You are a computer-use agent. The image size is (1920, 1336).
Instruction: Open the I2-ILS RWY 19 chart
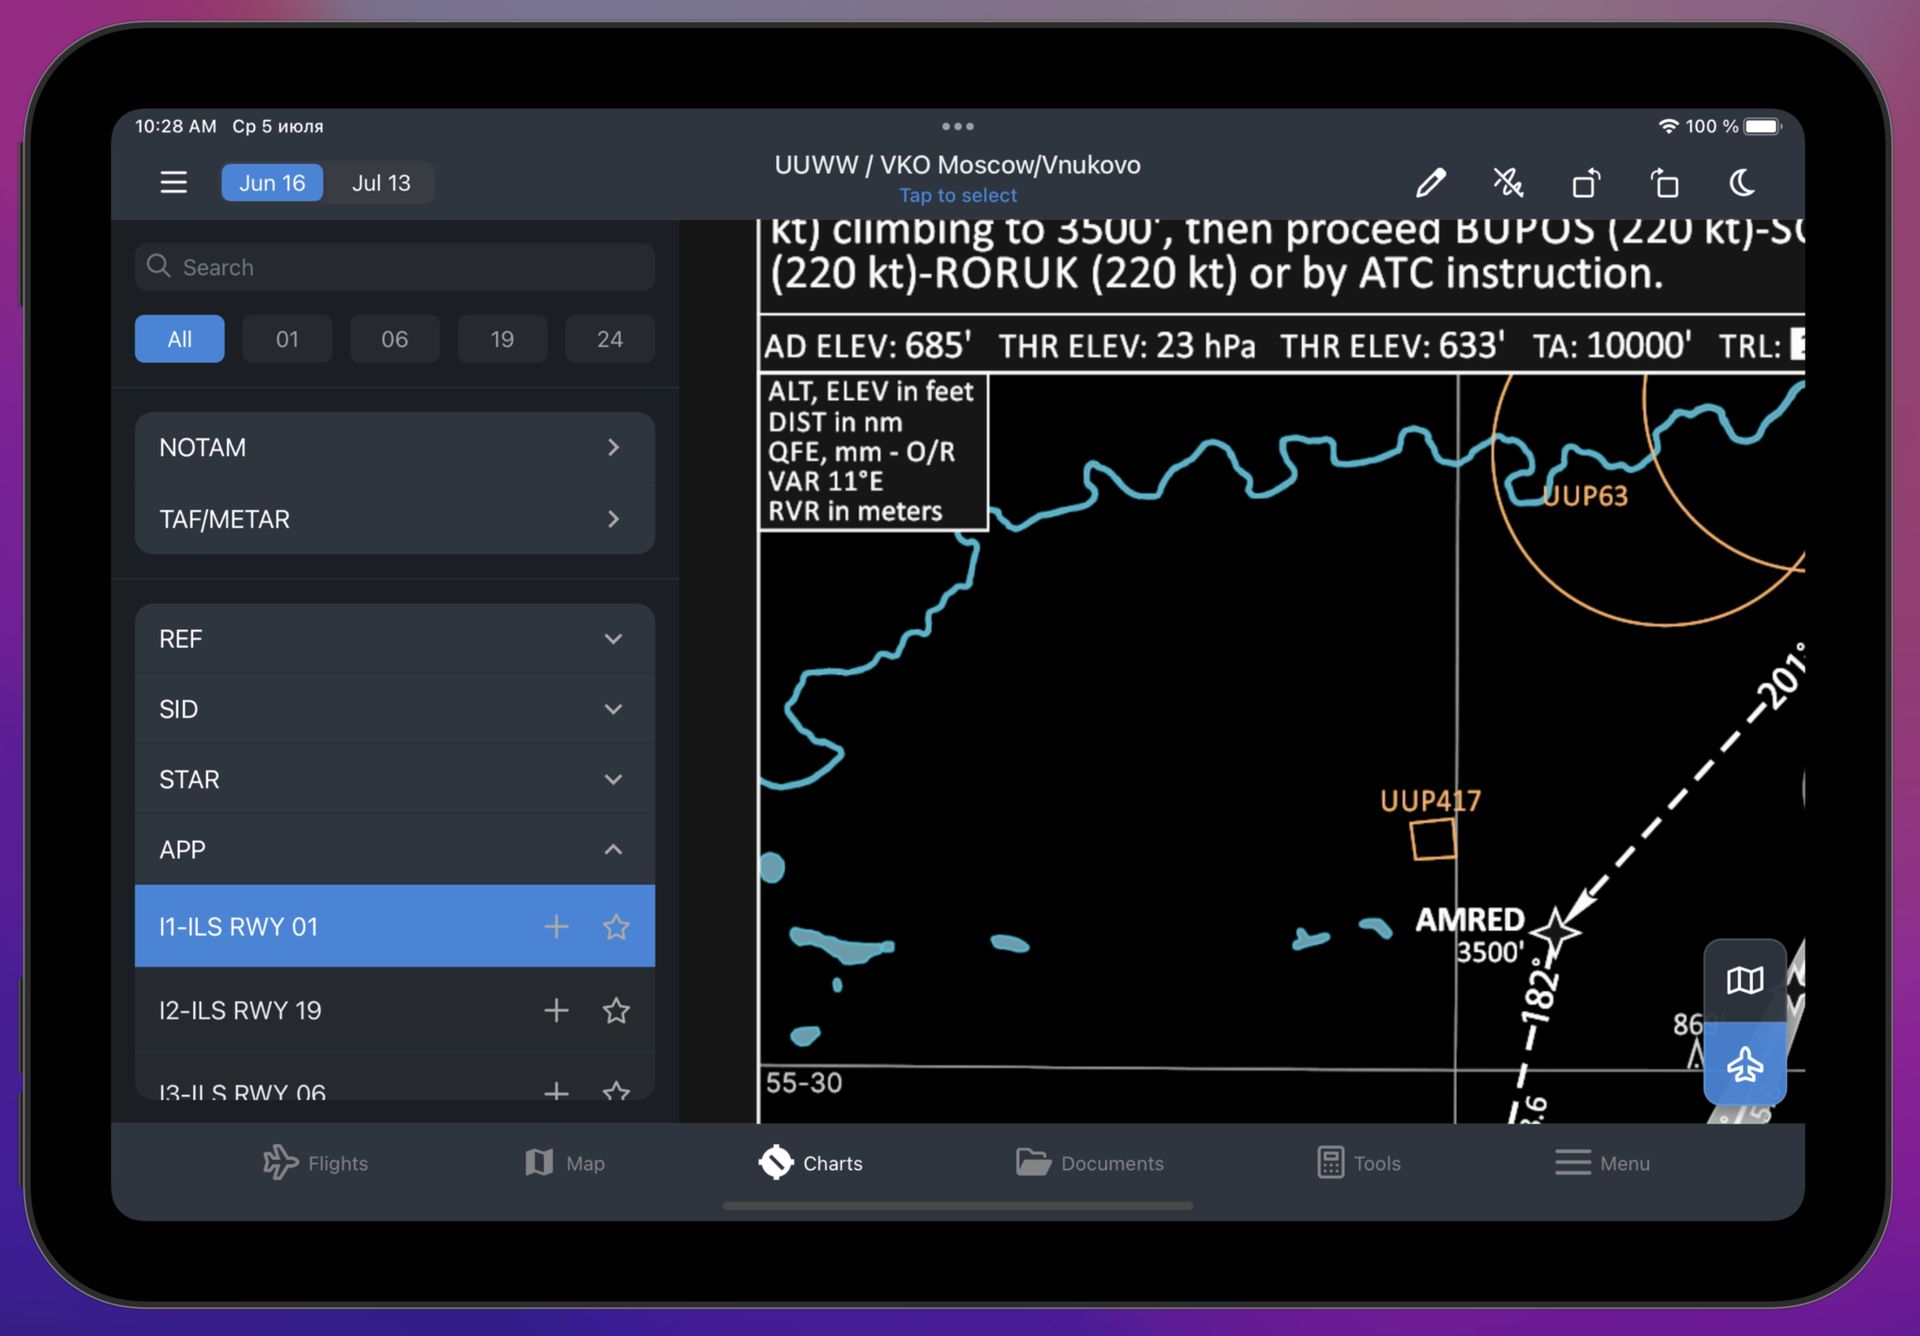(x=395, y=1010)
